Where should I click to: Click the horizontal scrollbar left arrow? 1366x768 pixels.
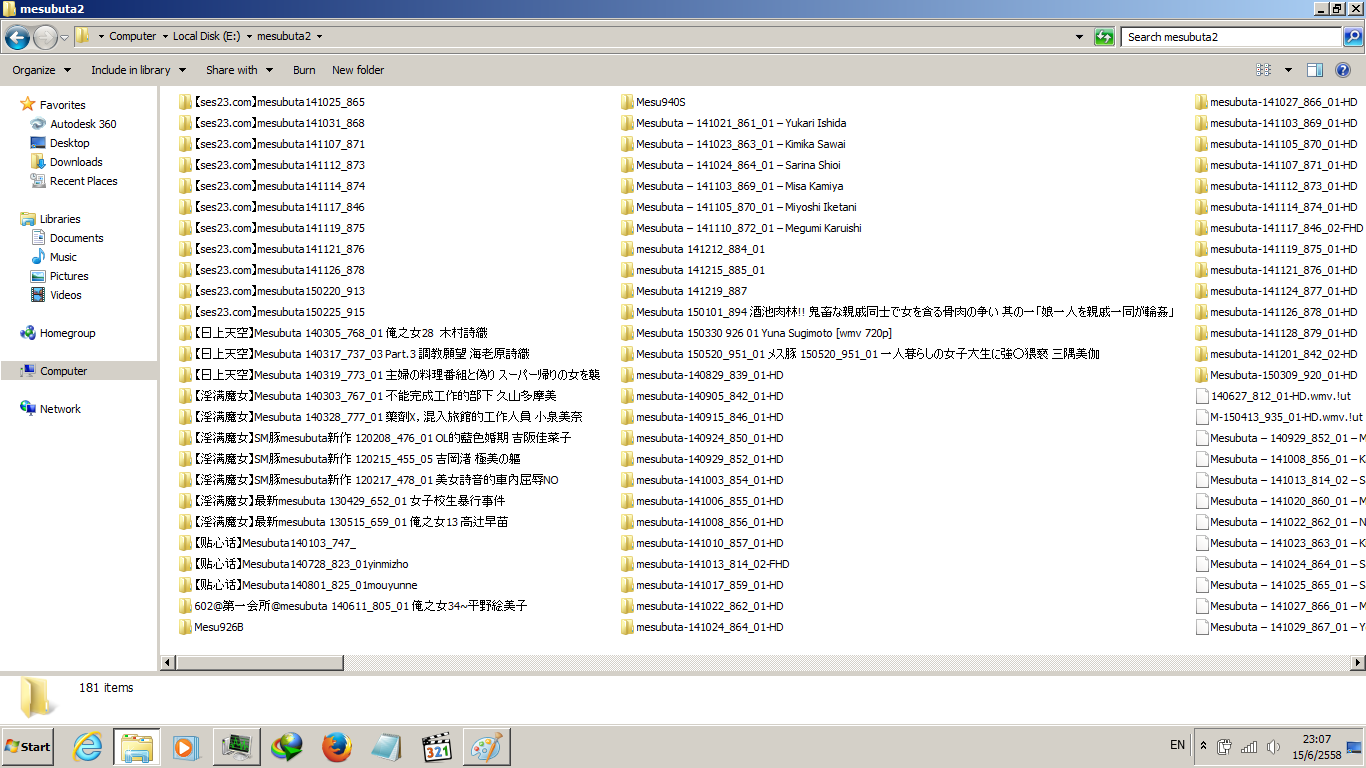[x=167, y=662]
